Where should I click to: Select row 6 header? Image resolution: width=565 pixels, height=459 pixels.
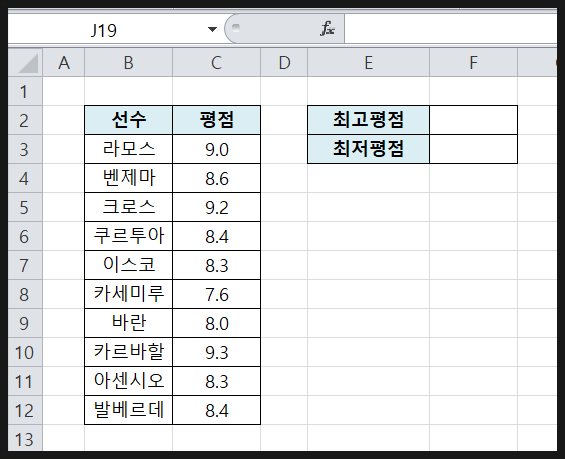pyautogui.click(x=25, y=236)
